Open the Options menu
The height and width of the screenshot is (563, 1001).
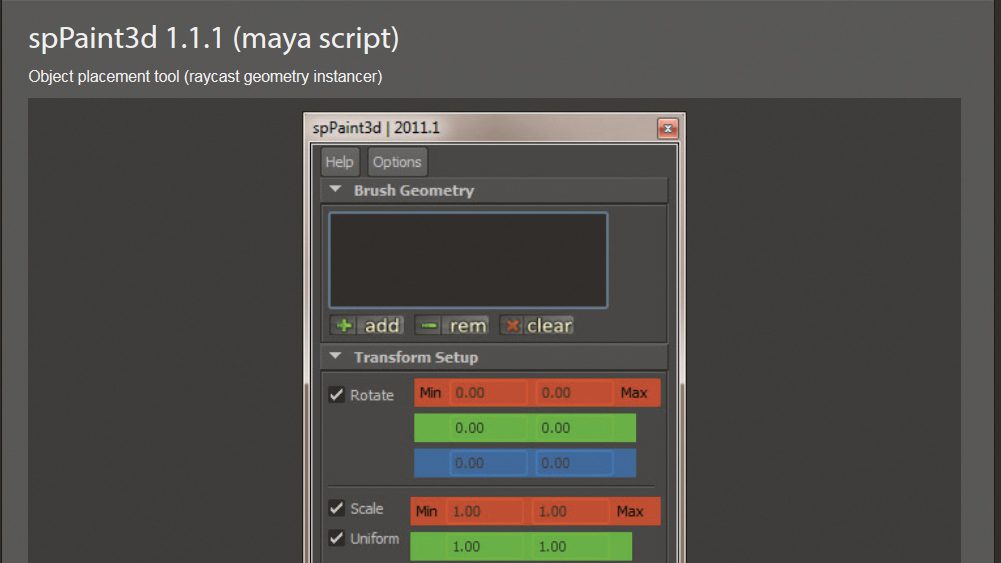pos(397,162)
